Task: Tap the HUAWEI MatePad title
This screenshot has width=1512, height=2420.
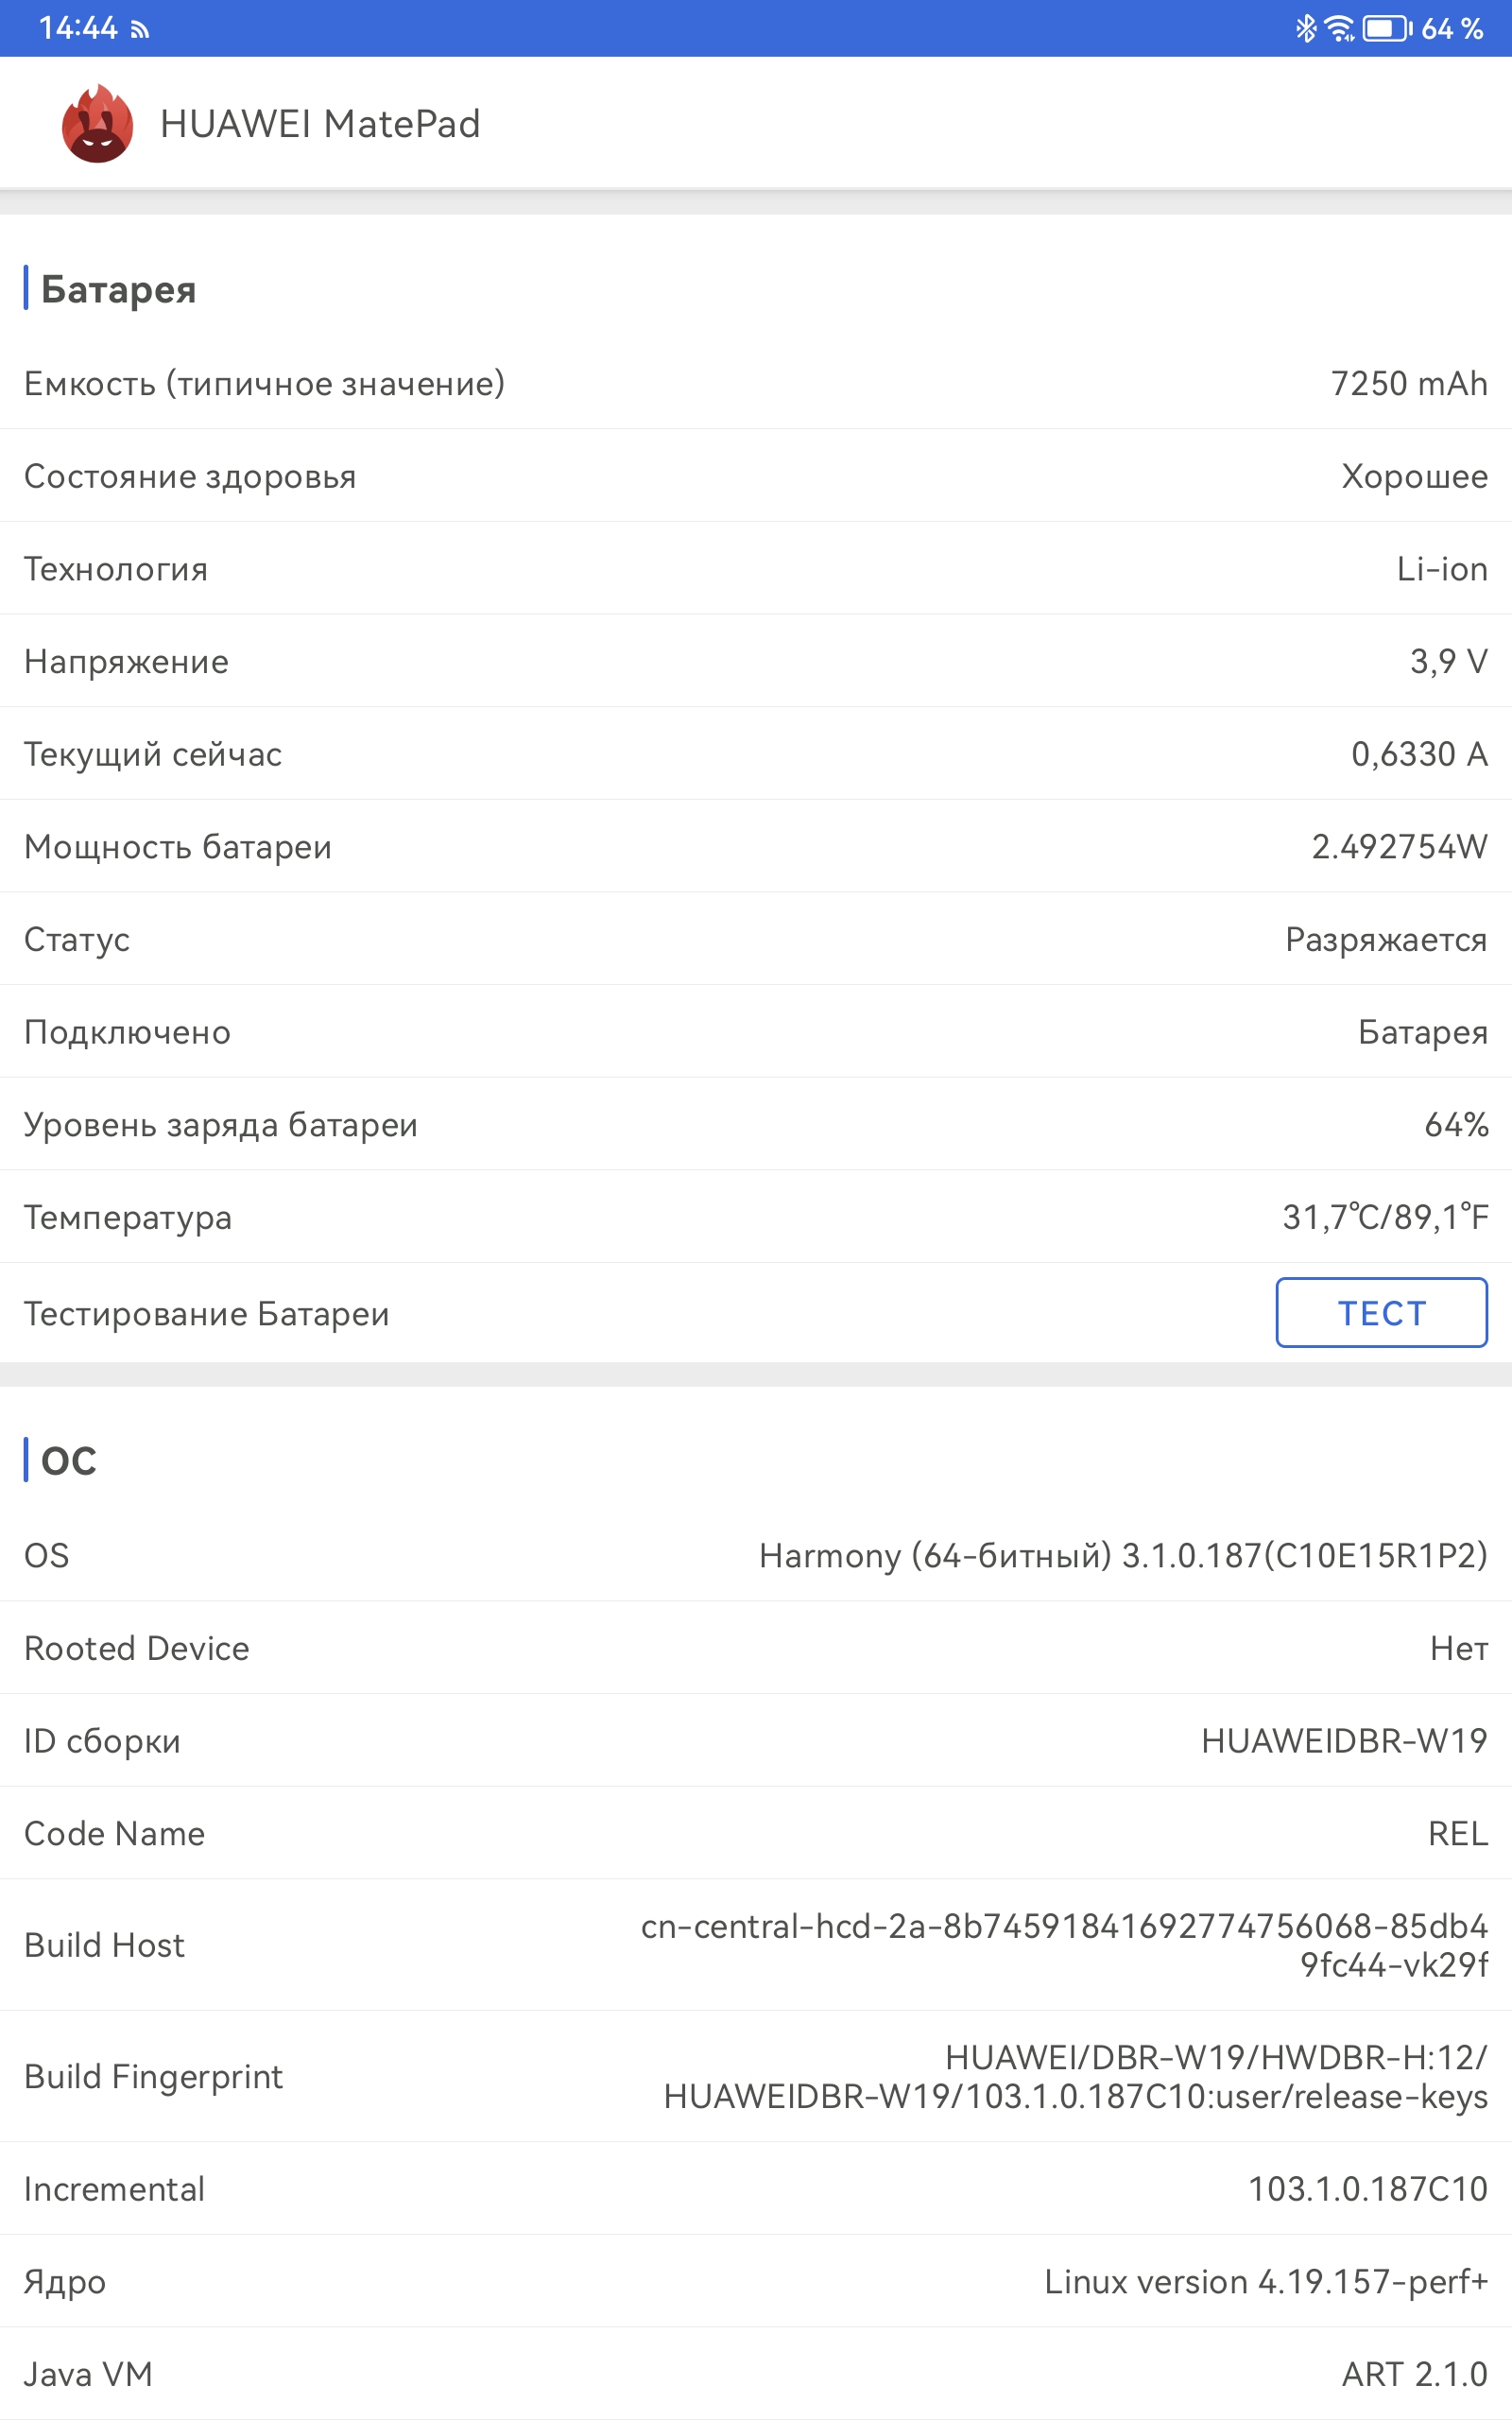Action: pyautogui.click(x=320, y=124)
